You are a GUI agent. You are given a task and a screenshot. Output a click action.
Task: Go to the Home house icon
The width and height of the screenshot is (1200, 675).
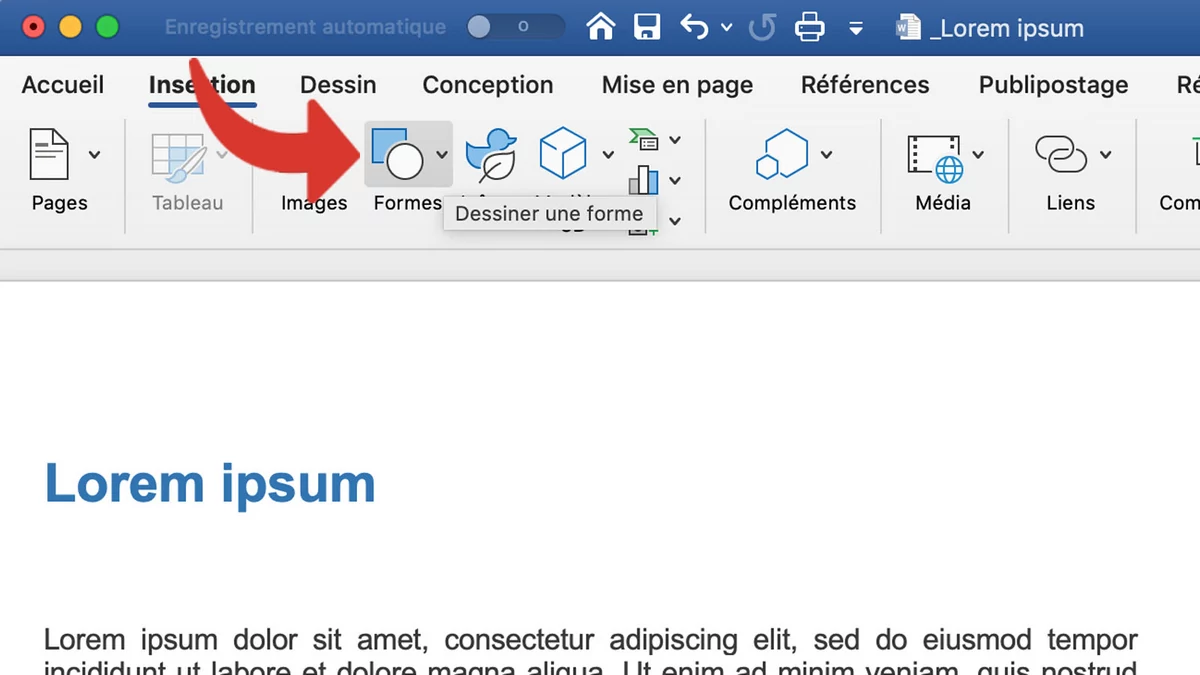point(600,27)
